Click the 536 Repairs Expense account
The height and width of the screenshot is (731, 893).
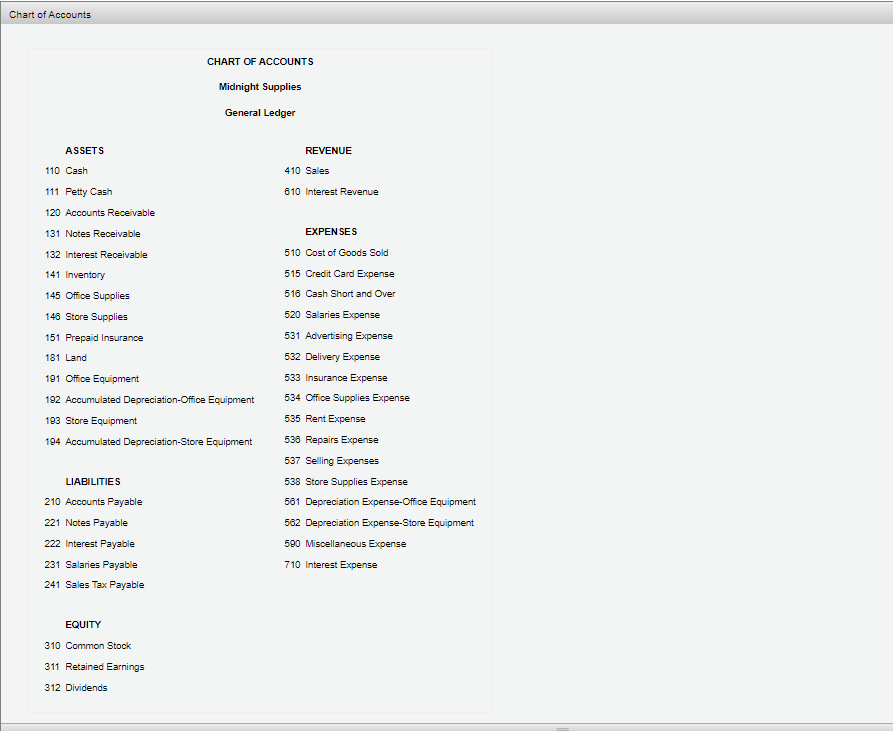tap(331, 440)
